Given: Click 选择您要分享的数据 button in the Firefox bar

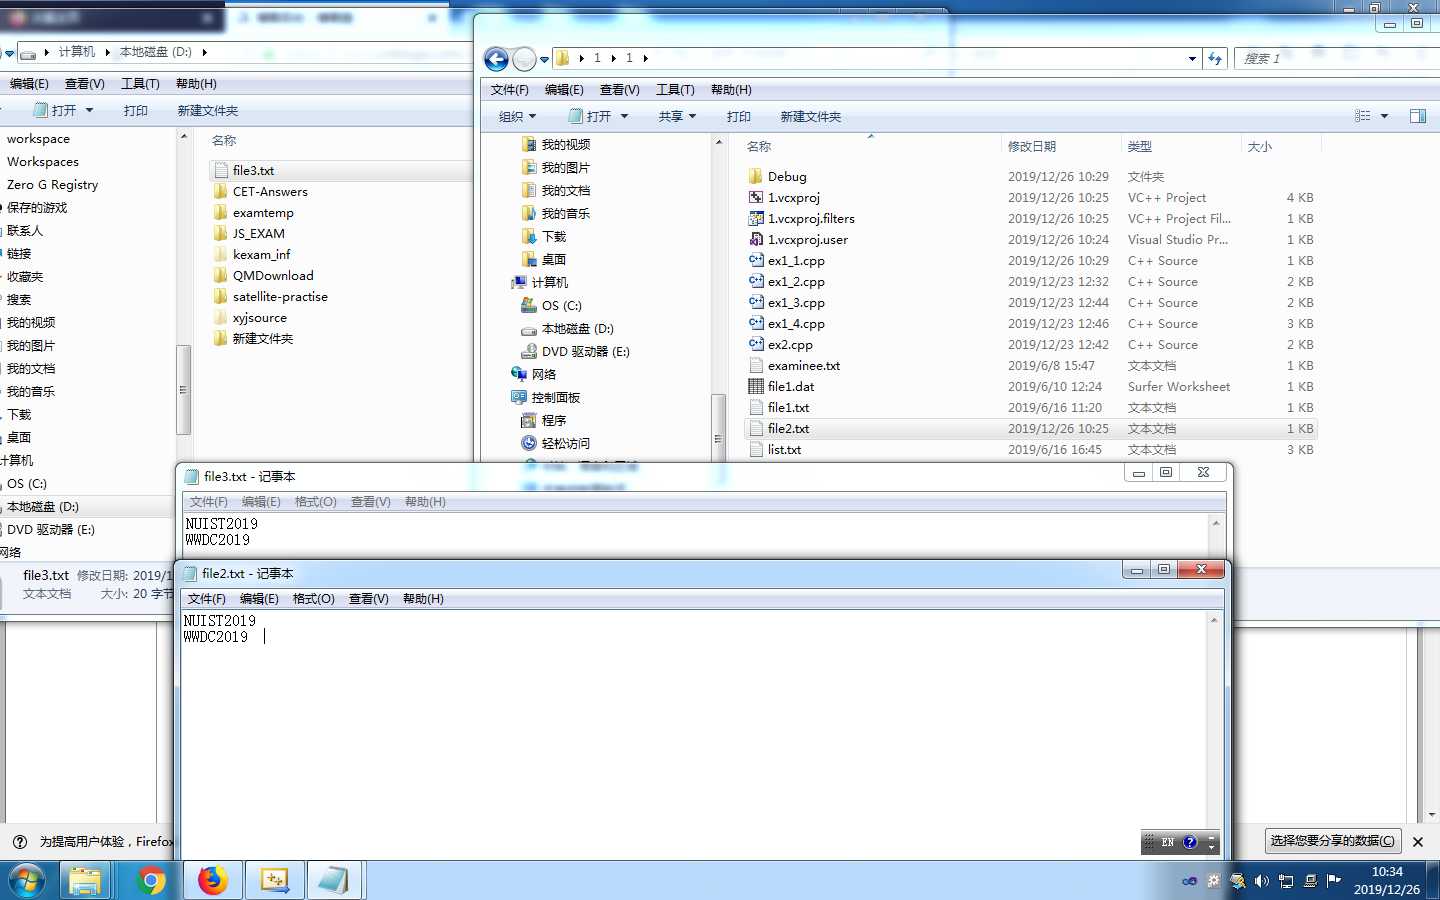Looking at the screenshot, I should point(1332,841).
